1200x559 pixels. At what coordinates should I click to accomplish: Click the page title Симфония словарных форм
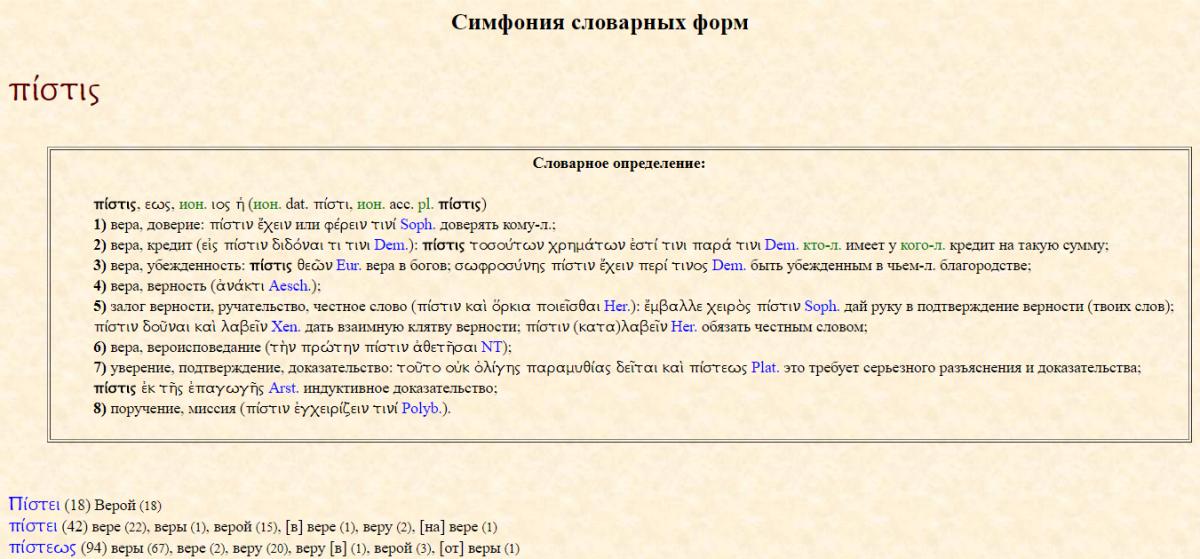click(x=599, y=22)
